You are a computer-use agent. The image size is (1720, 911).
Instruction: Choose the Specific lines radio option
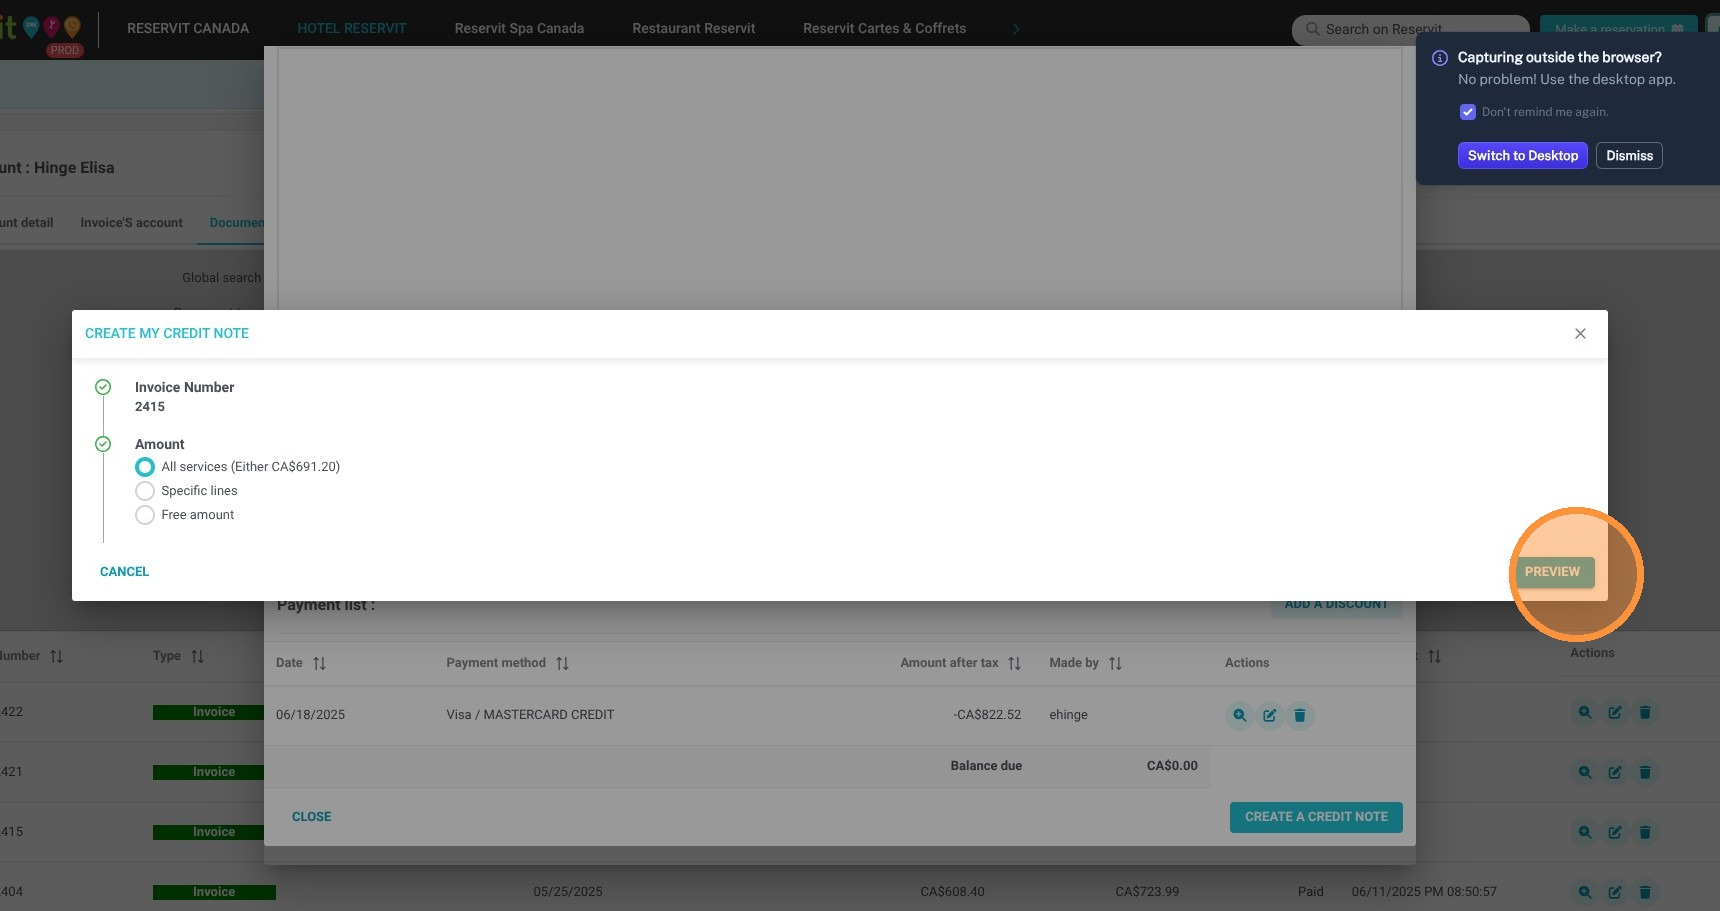[145, 491]
